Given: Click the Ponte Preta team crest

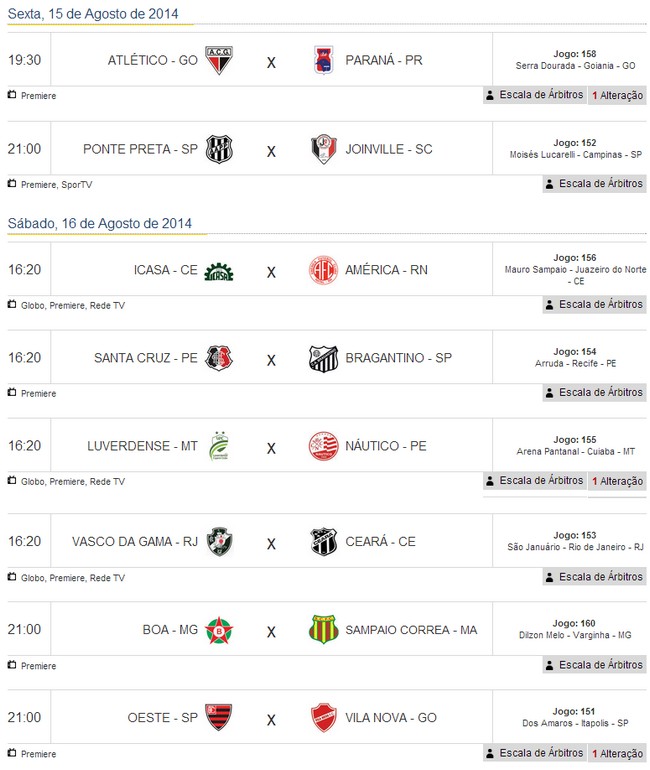Looking at the screenshot, I should coord(219,149).
